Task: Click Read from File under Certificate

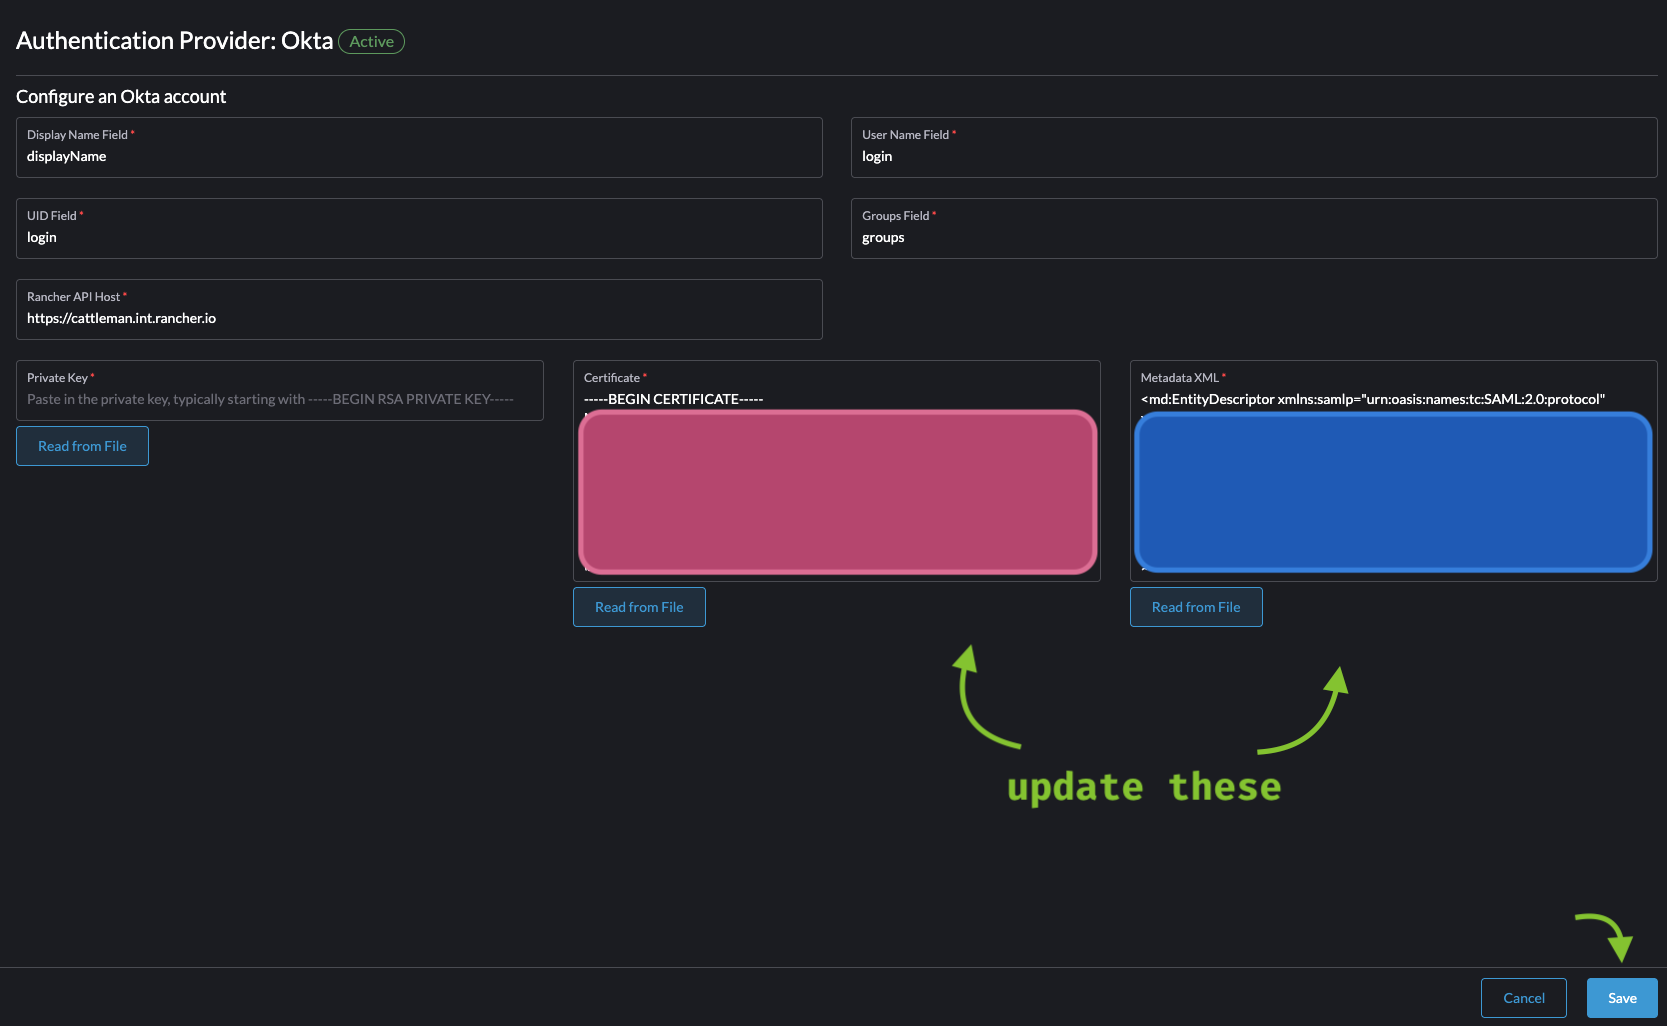Action: pos(639,607)
